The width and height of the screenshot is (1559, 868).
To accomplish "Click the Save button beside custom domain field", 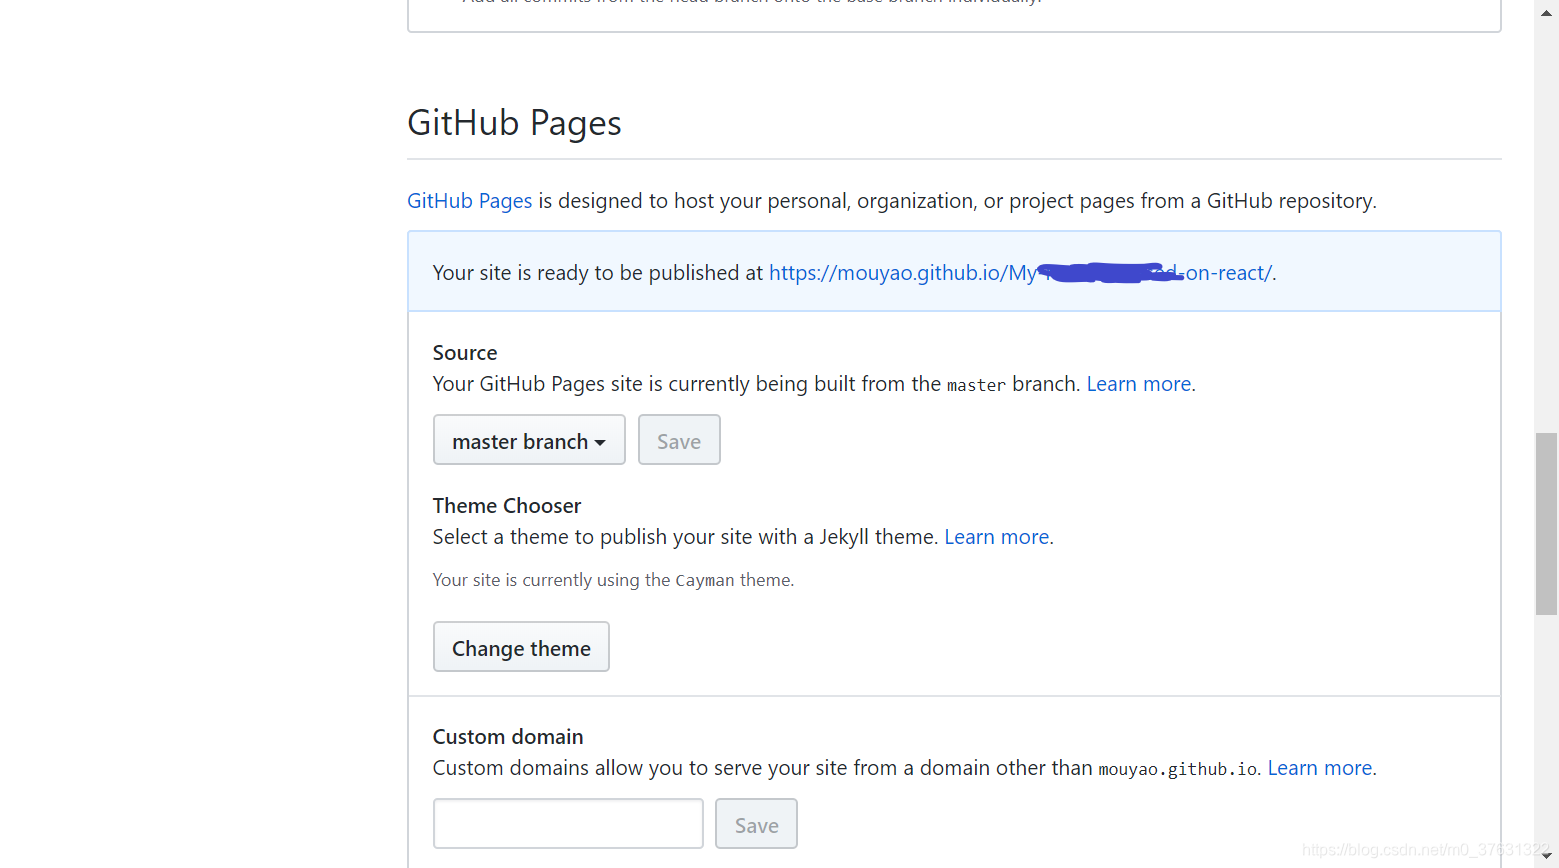I will point(756,824).
